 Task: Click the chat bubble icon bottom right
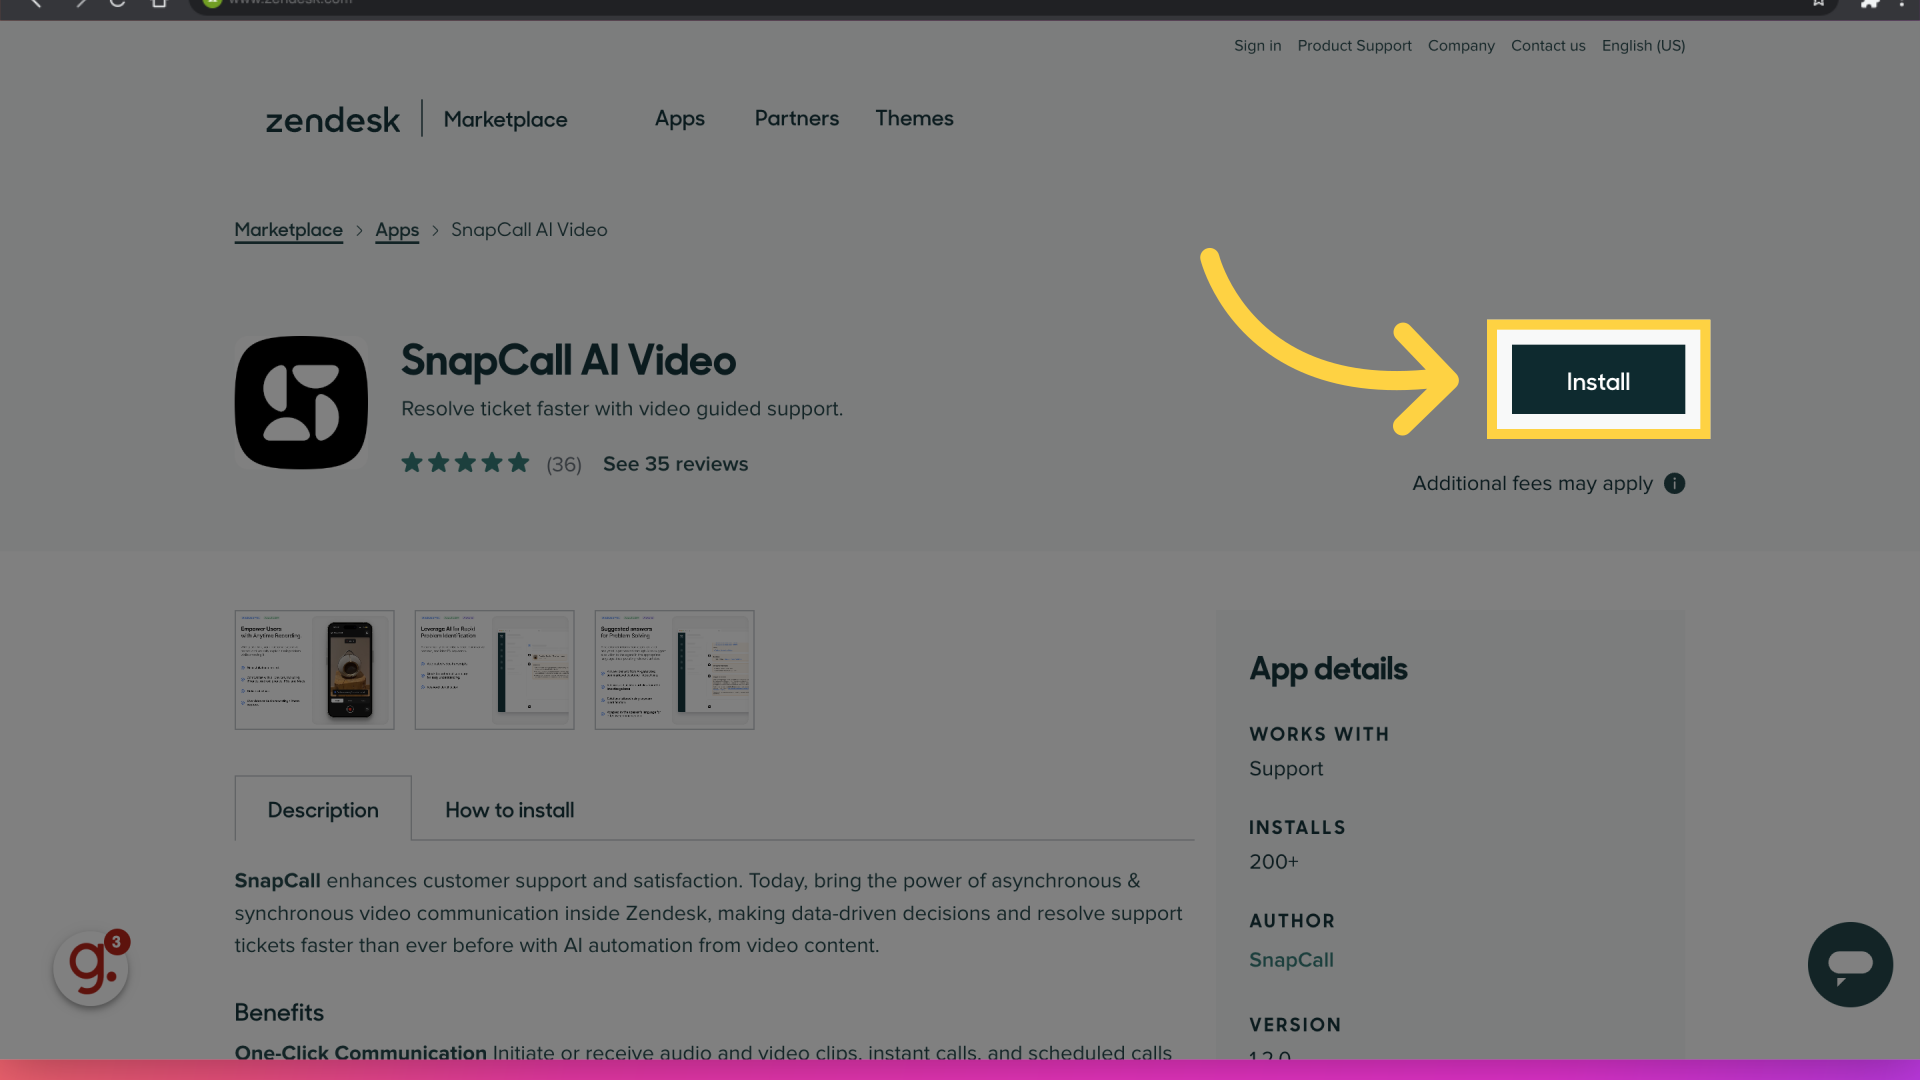tap(1851, 965)
